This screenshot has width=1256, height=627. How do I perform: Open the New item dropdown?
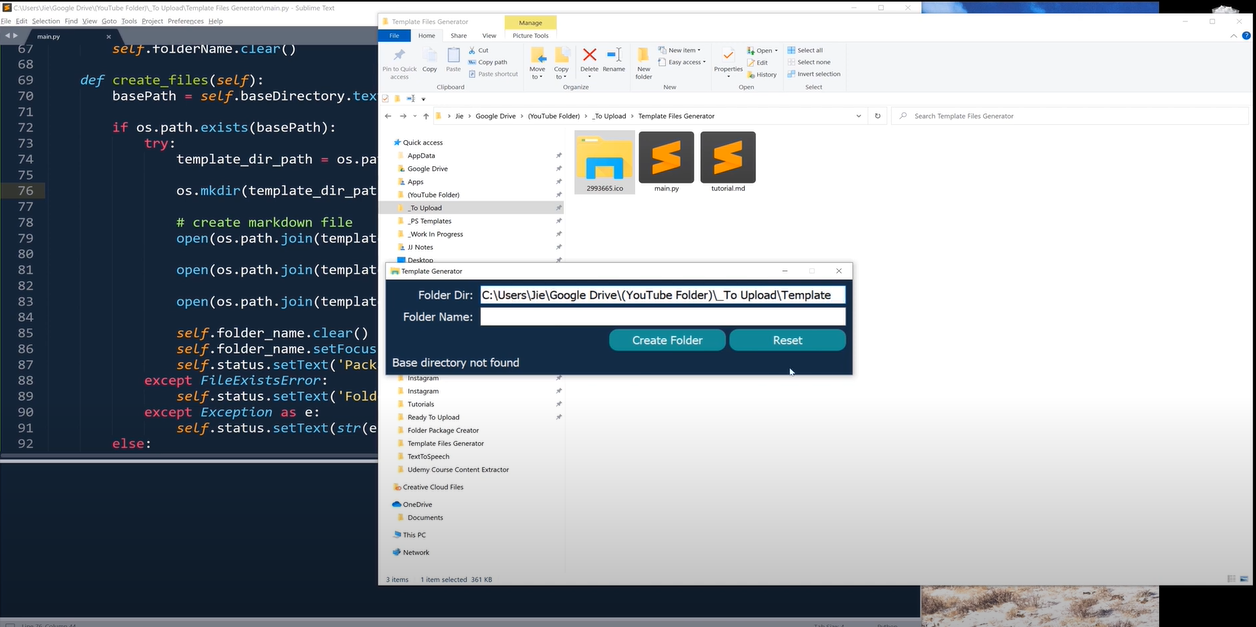click(x=685, y=50)
